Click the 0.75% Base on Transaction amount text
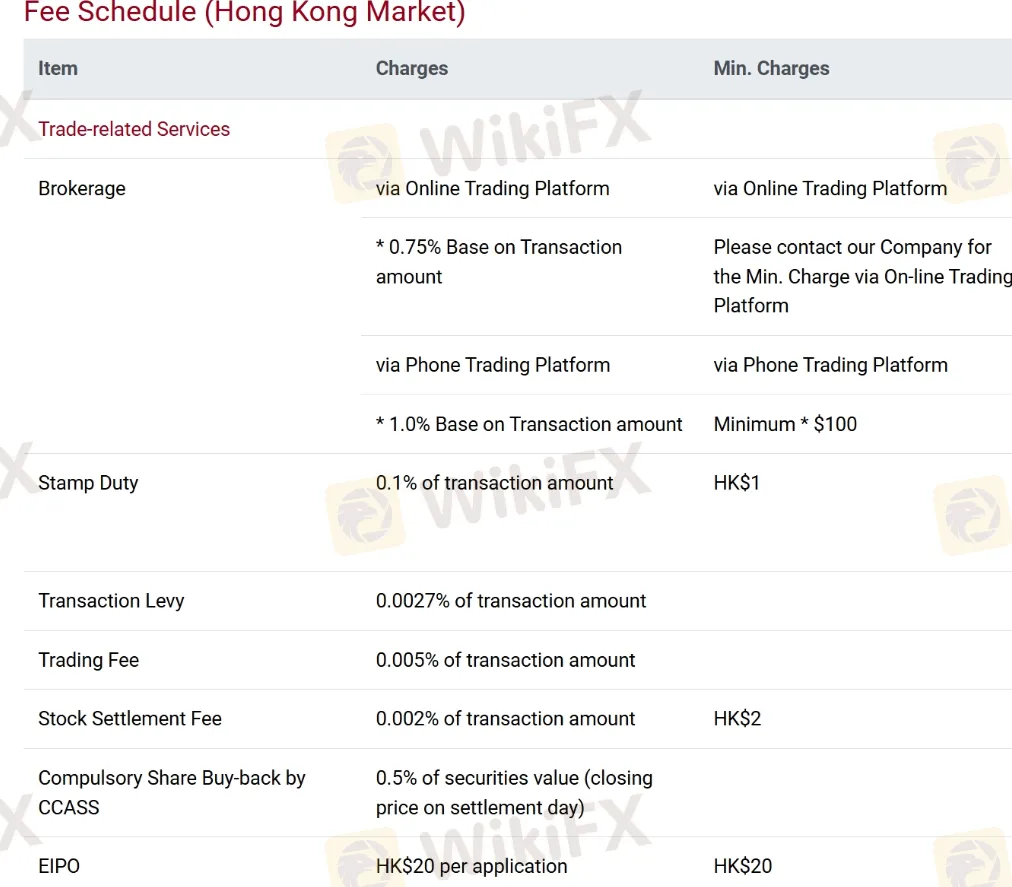This screenshot has width=1012, height=887. [x=498, y=262]
